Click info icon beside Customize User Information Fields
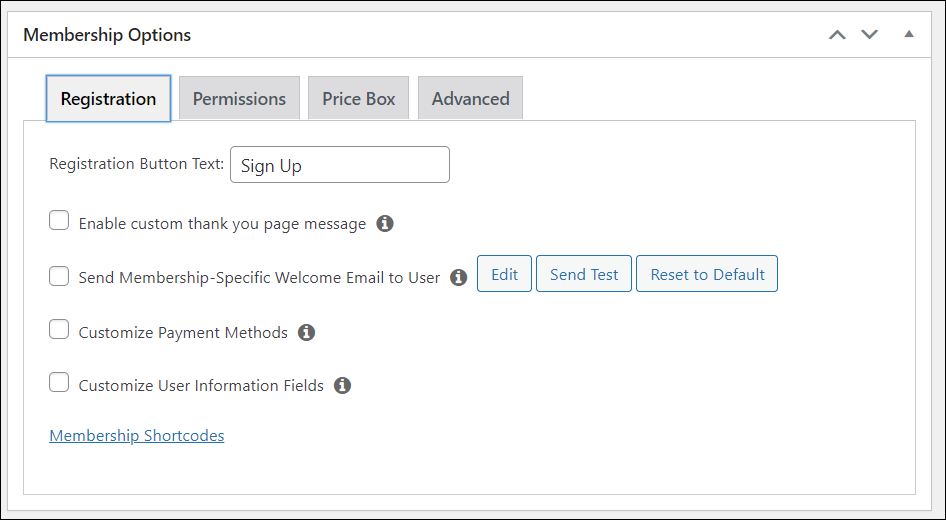 coord(343,385)
